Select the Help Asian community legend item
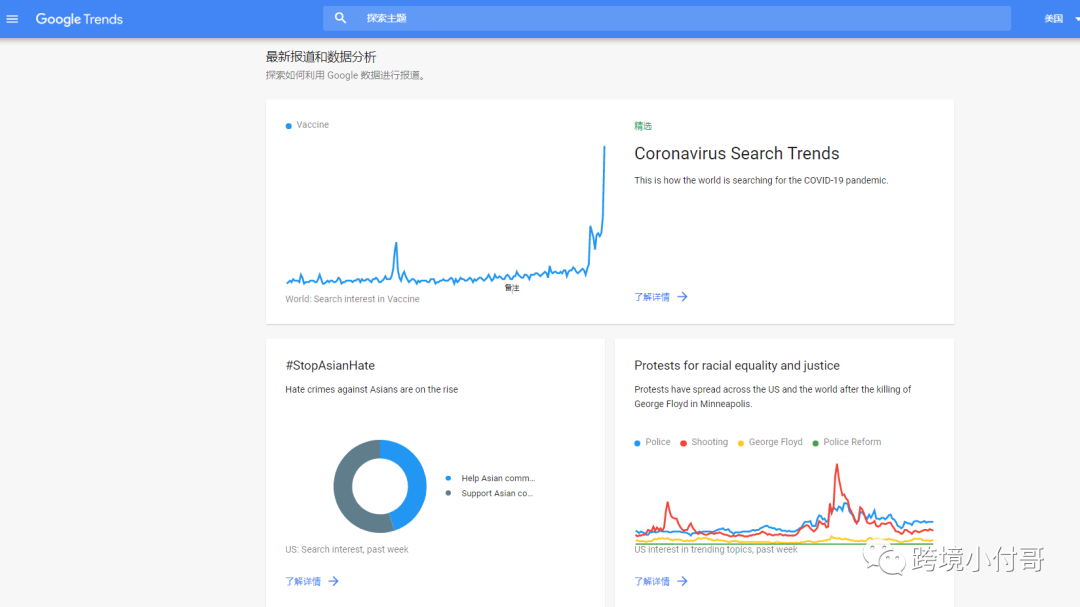Image resolution: width=1080 pixels, height=607 pixels. click(497, 479)
